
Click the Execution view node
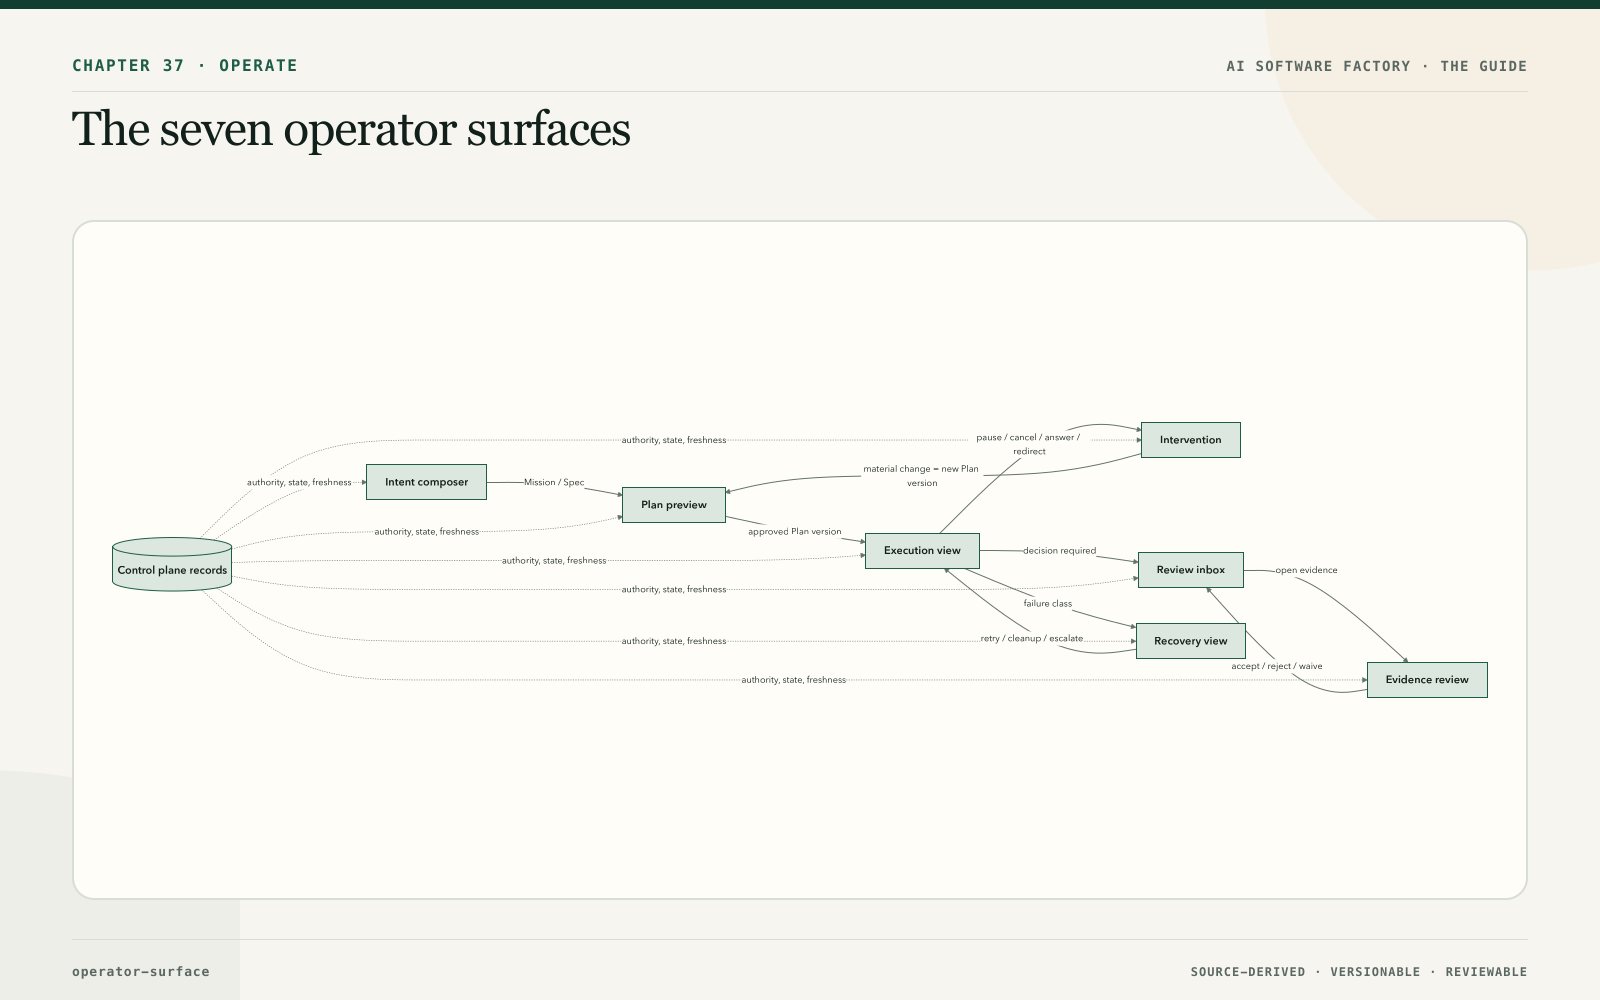[922, 551]
